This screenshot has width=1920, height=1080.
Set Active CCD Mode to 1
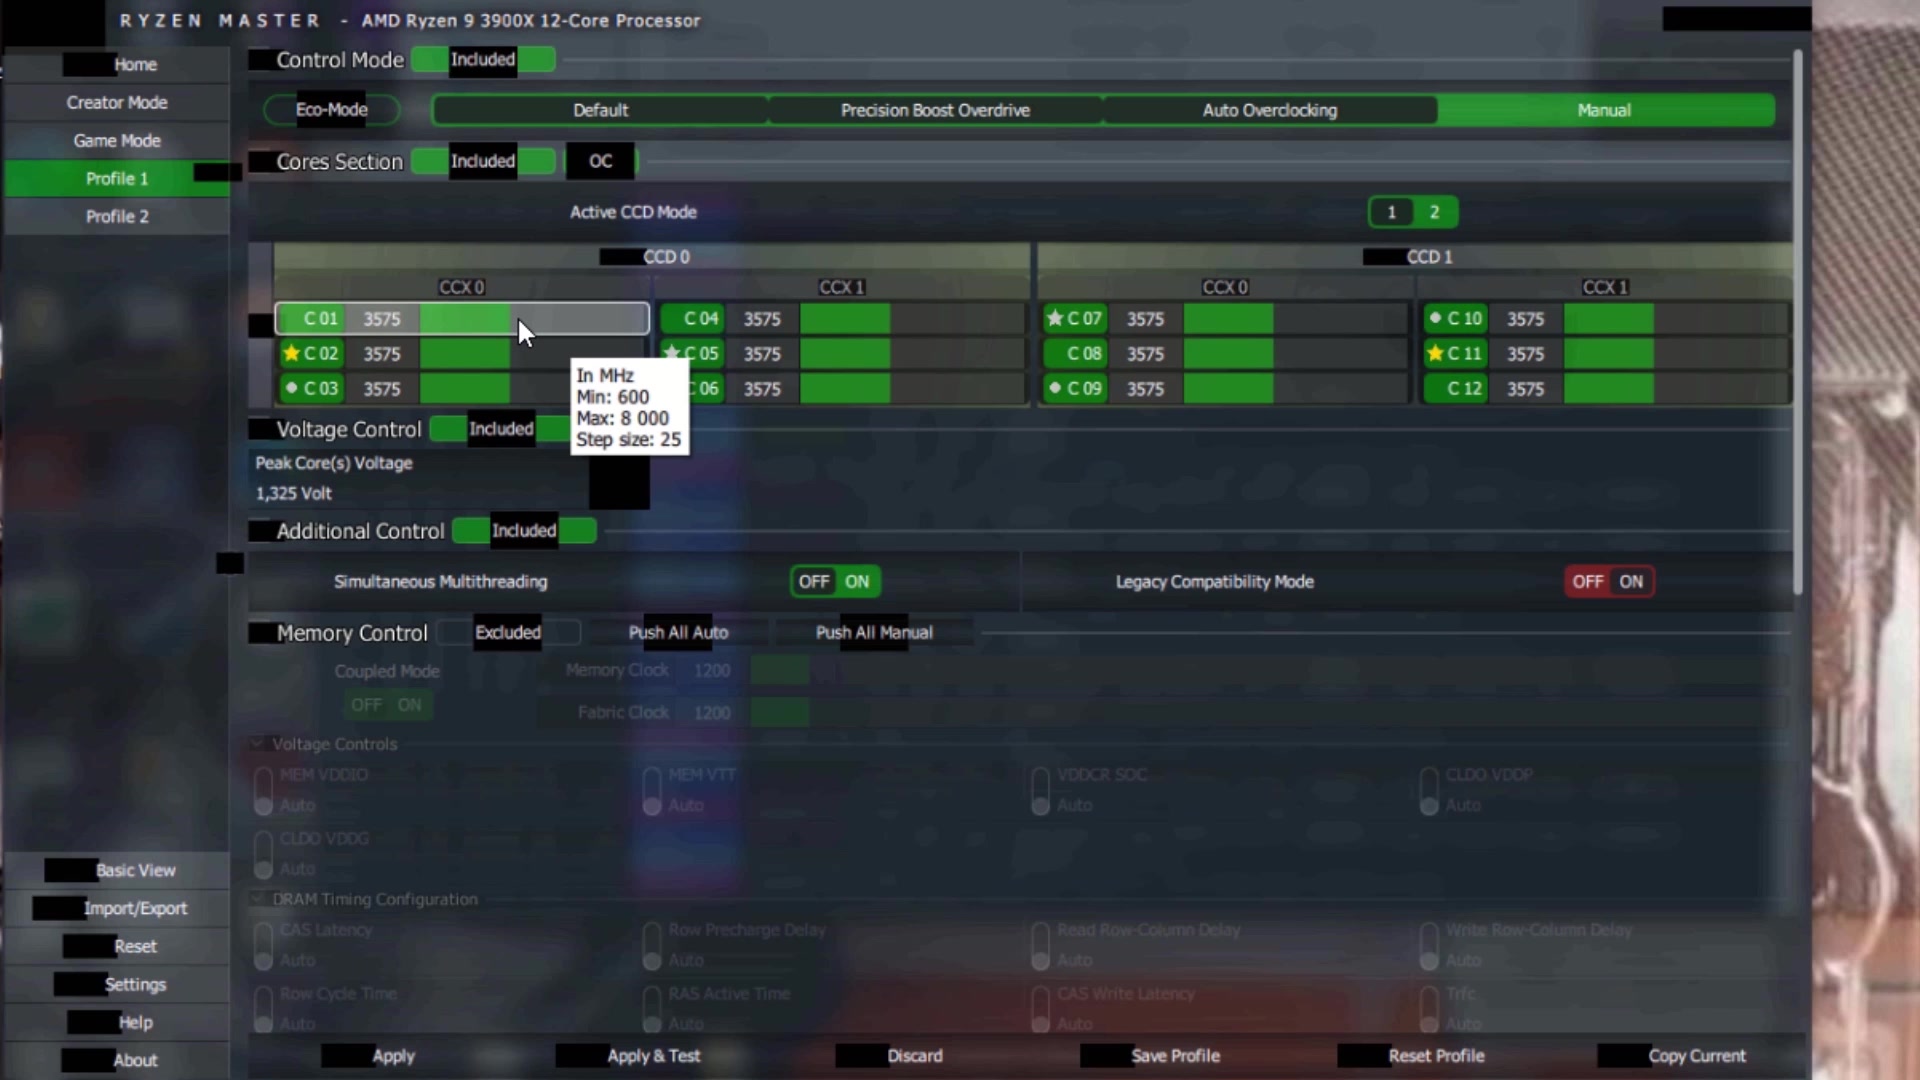point(1391,212)
